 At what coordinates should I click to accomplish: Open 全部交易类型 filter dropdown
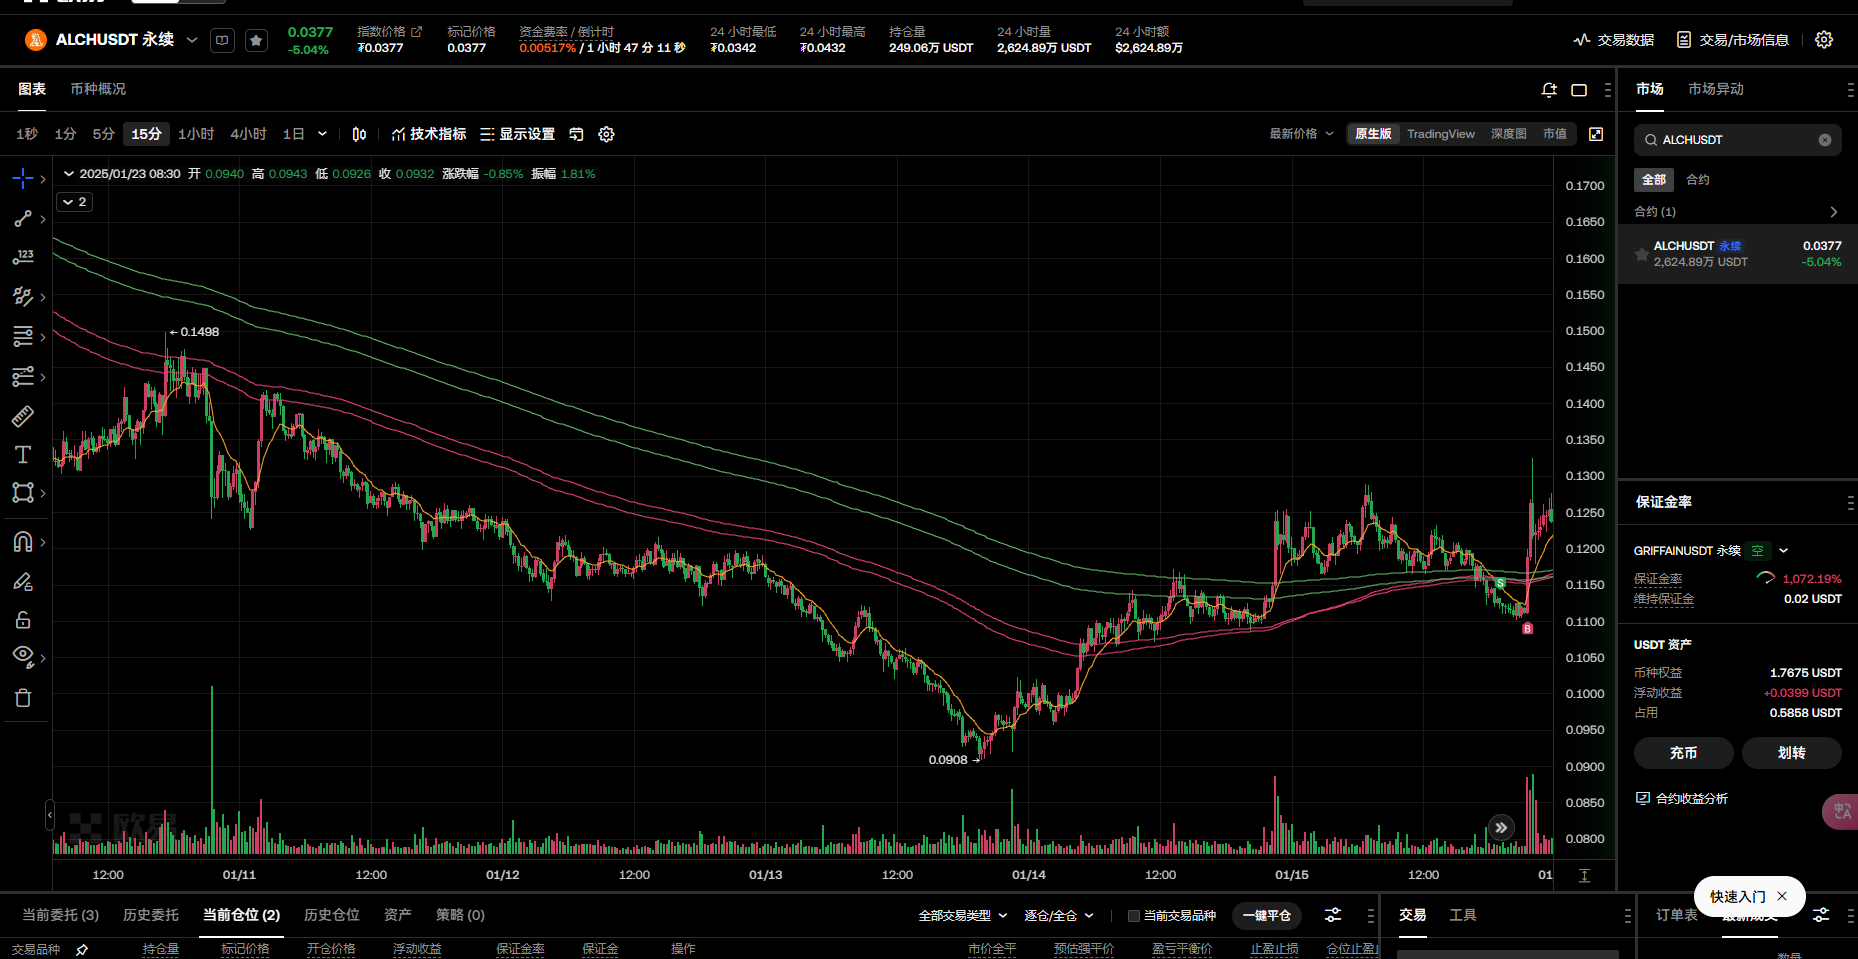click(963, 916)
